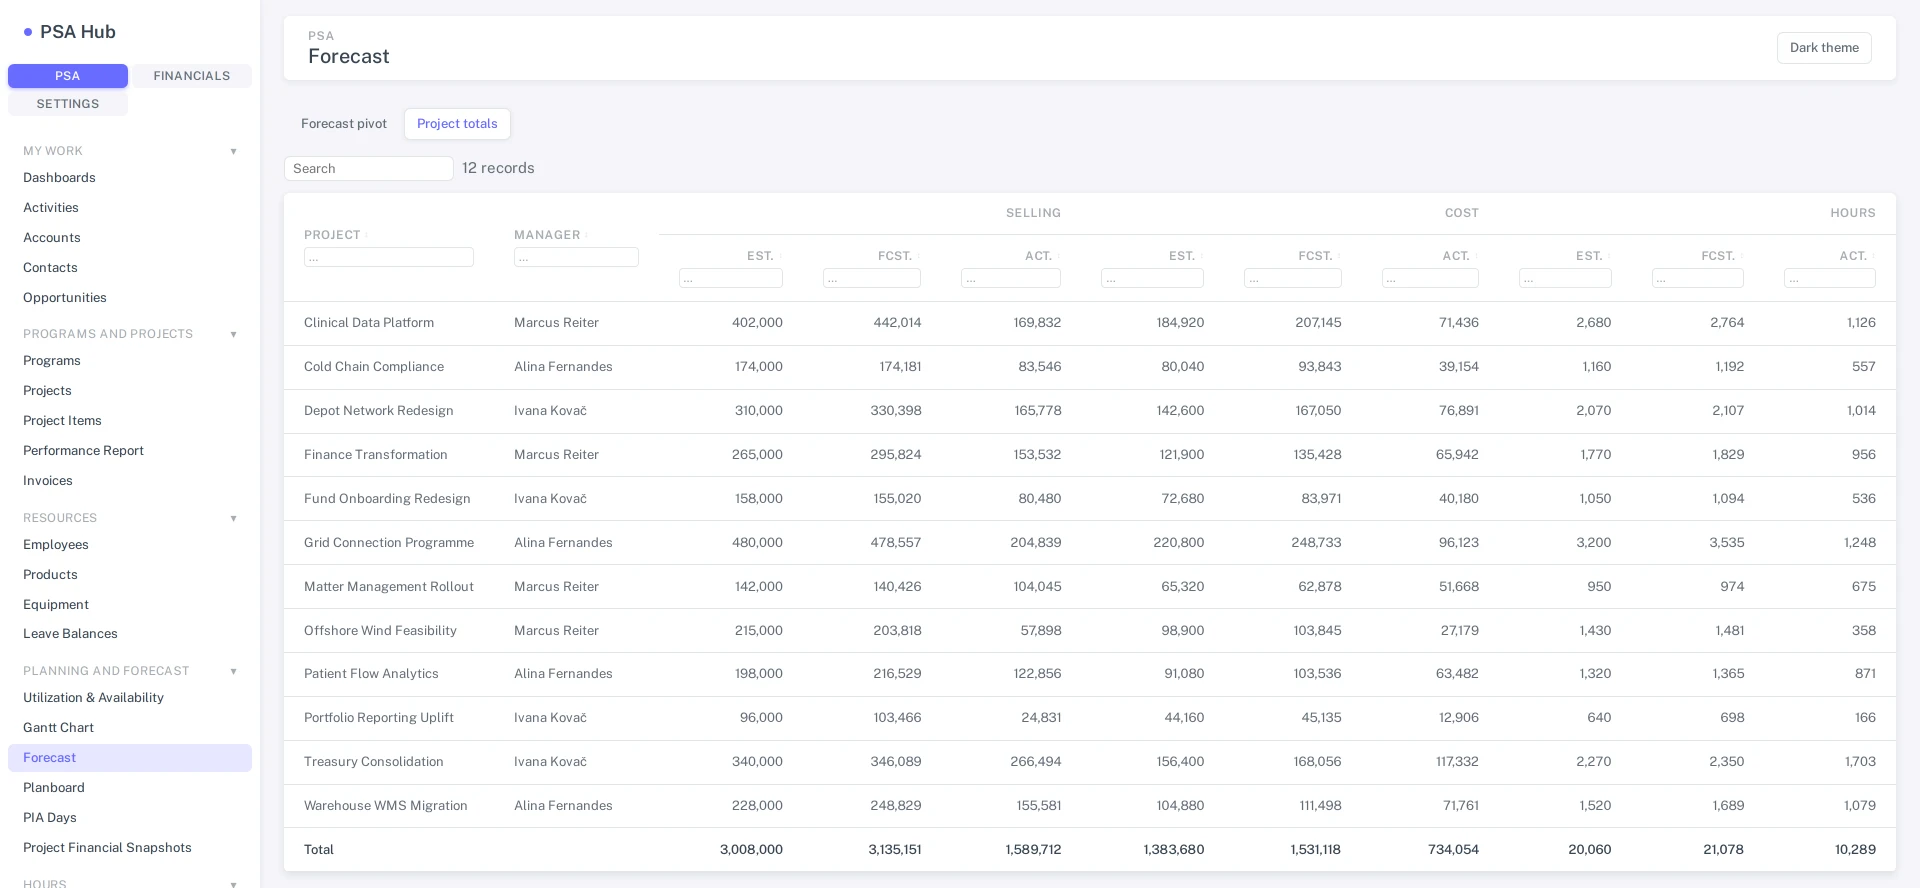Click the total hours actual 10,289
1920x888 pixels.
[1855, 850]
